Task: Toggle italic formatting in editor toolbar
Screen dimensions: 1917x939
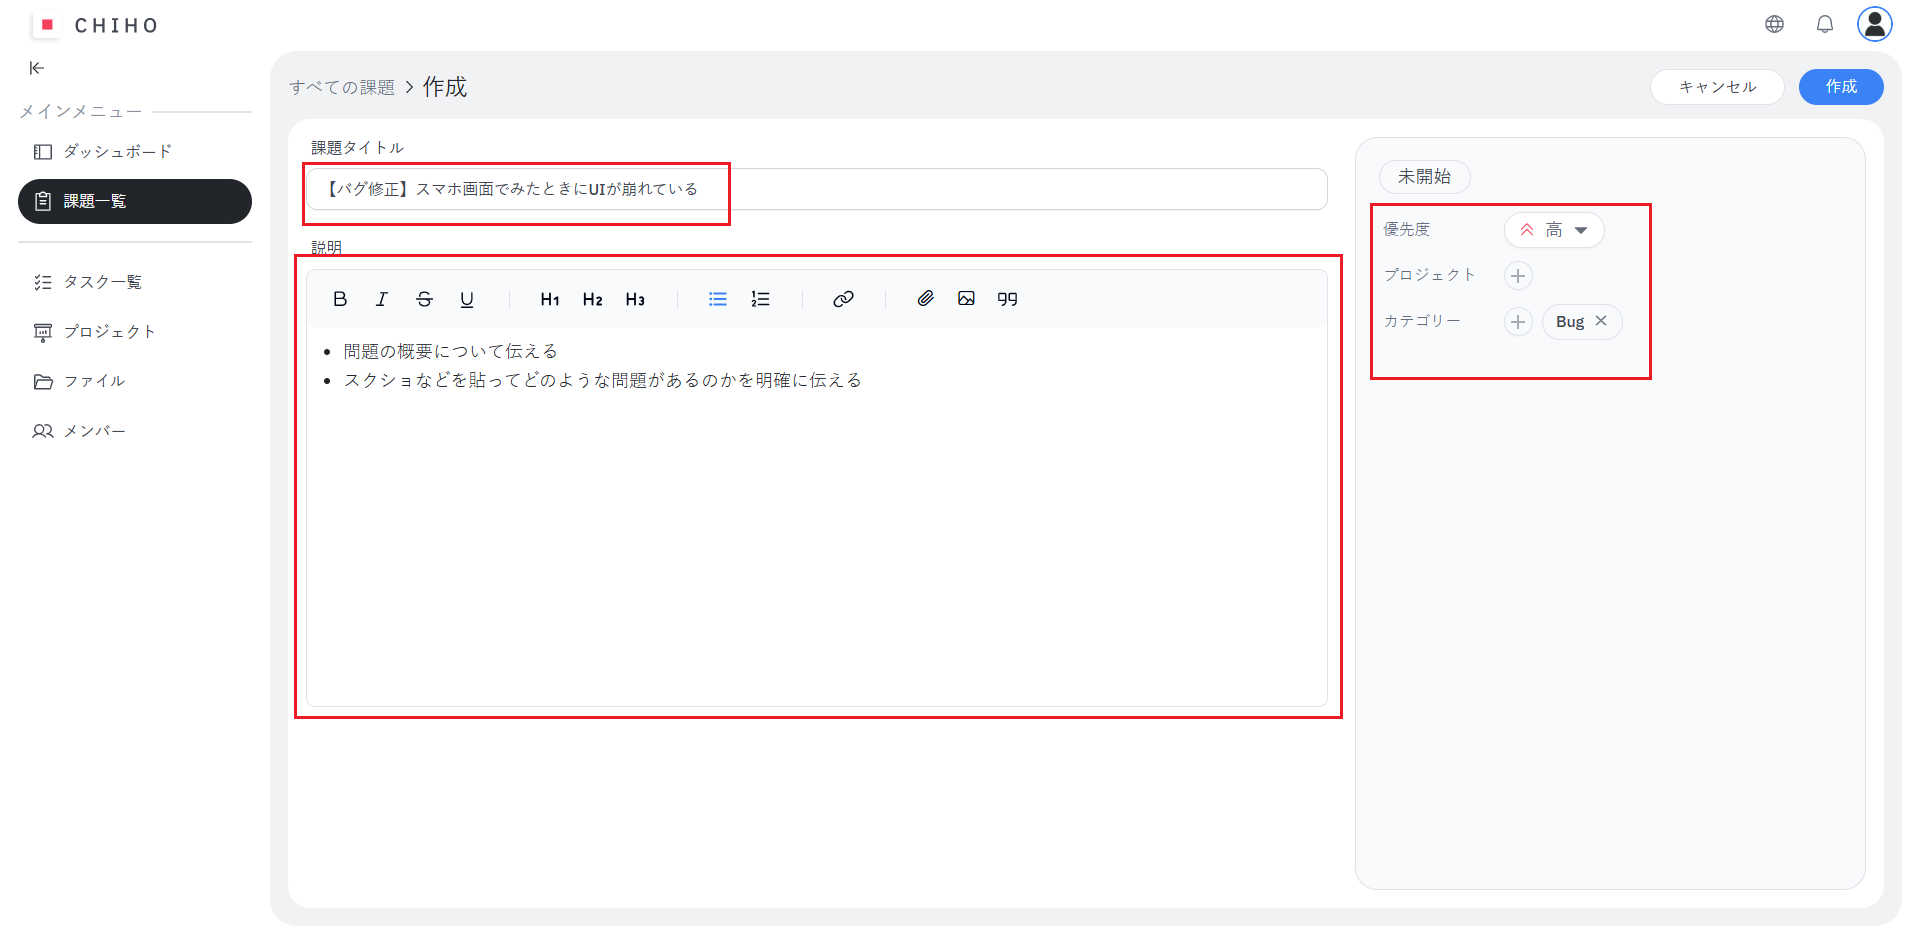Action: pyautogui.click(x=382, y=299)
